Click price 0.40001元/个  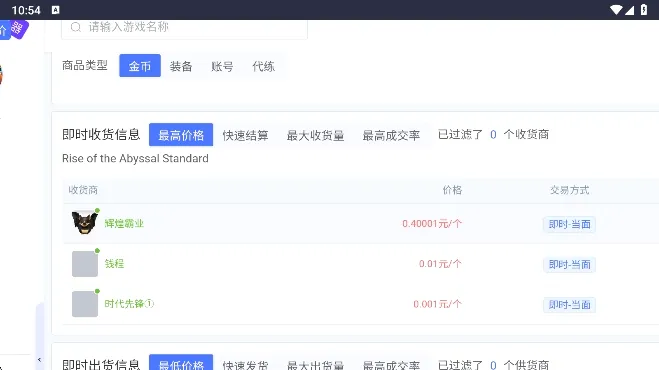pos(432,224)
